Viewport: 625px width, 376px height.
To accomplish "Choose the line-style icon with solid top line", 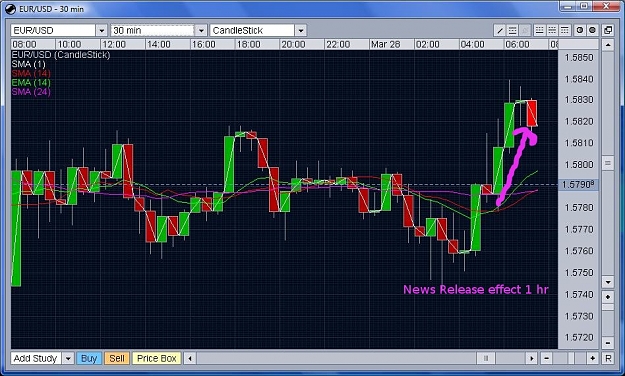I will [x=565, y=30].
